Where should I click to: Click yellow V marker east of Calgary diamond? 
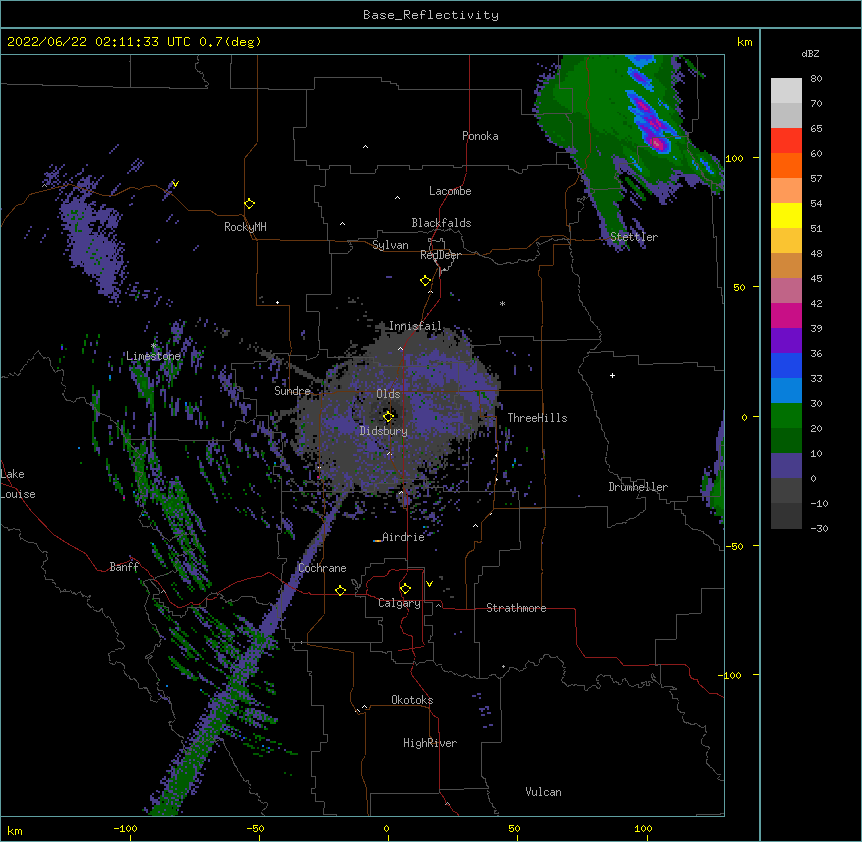tap(429, 584)
